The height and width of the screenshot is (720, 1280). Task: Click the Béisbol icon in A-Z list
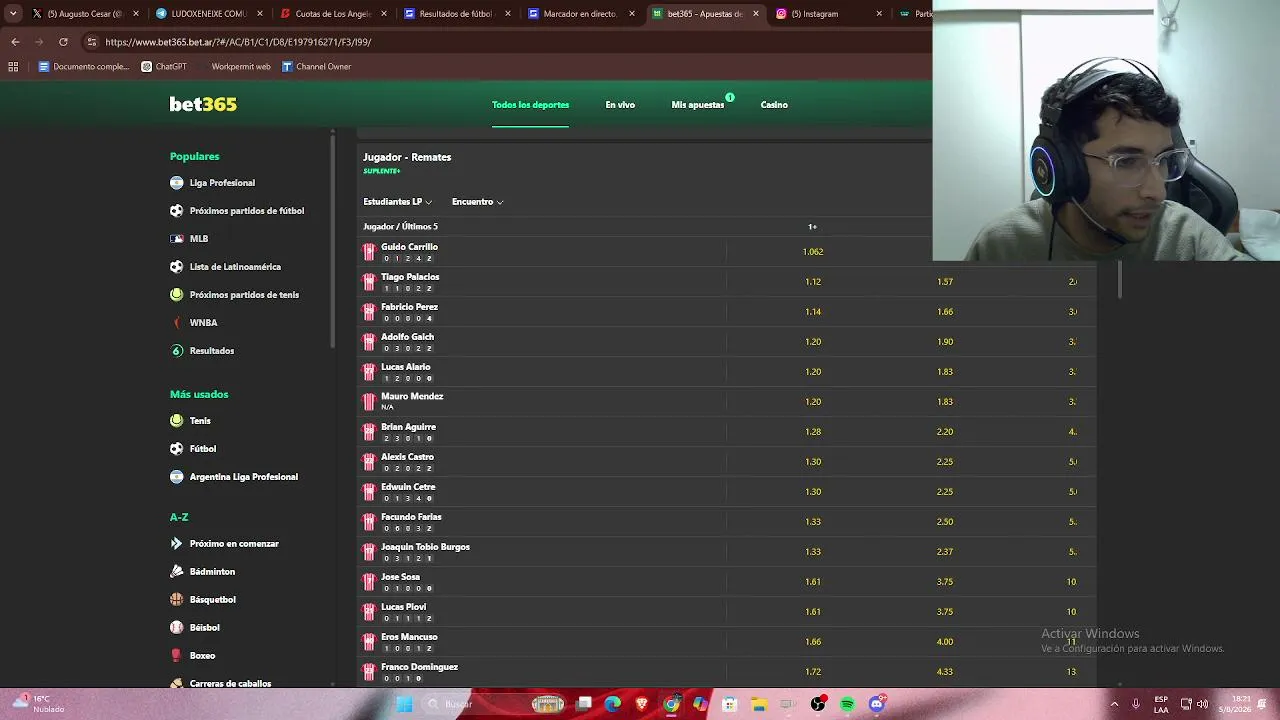pyautogui.click(x=177, y=628)
